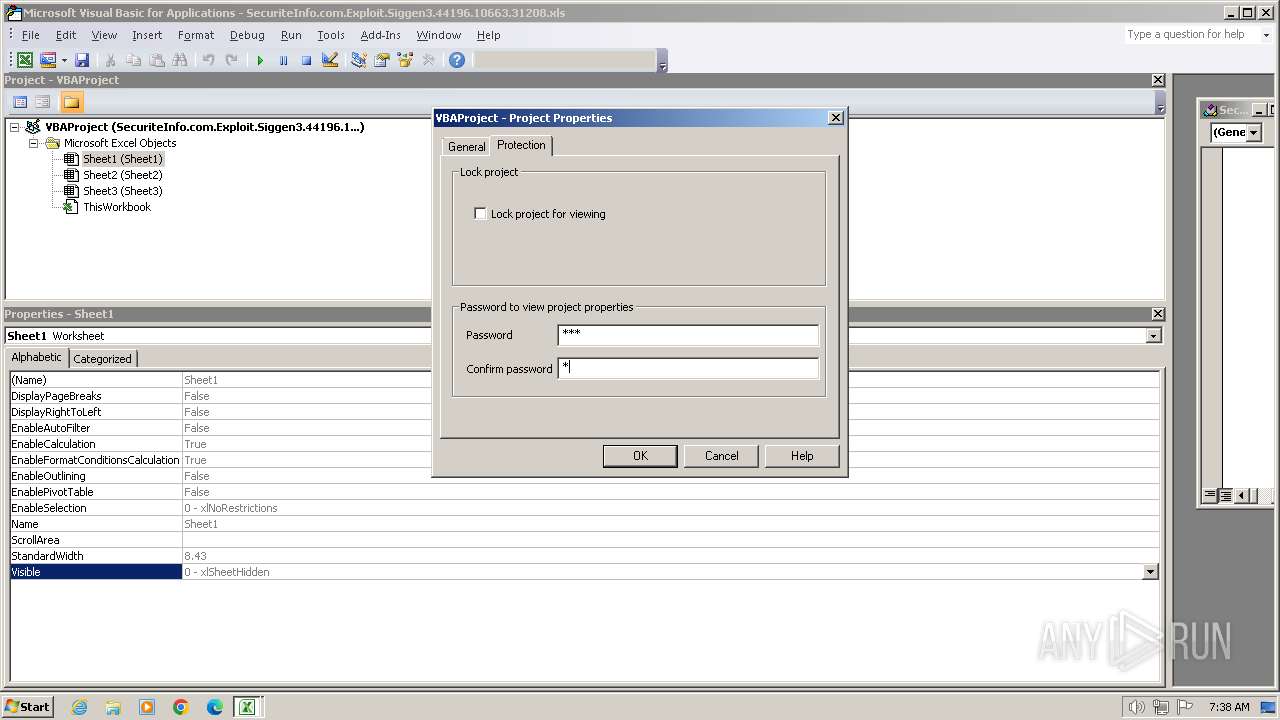Click the Windows Start button

[x=27, y=707]
